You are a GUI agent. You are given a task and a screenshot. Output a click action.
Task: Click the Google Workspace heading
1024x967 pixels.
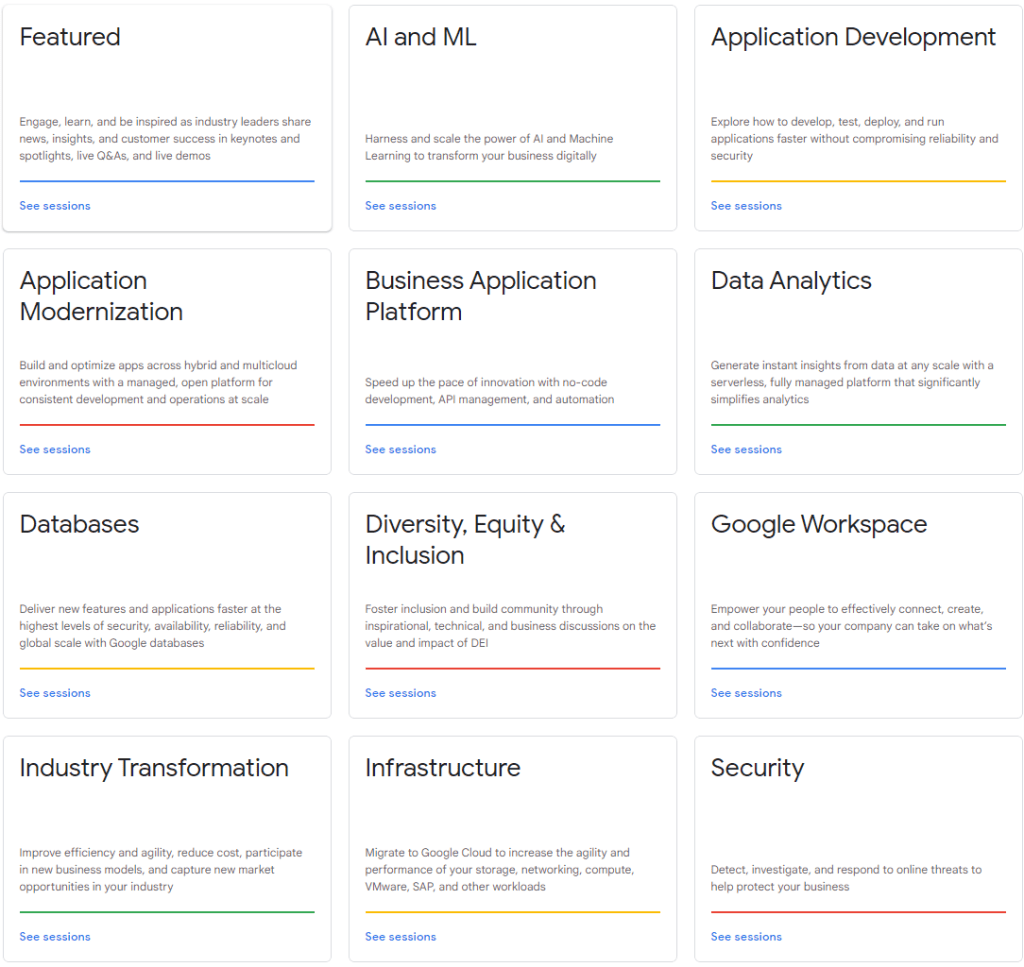point(819,525)
